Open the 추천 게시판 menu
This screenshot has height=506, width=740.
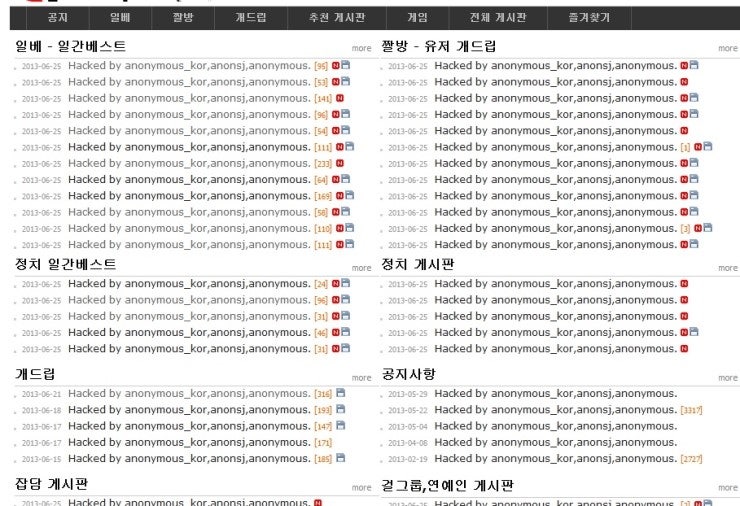click(x=336, y=17)
